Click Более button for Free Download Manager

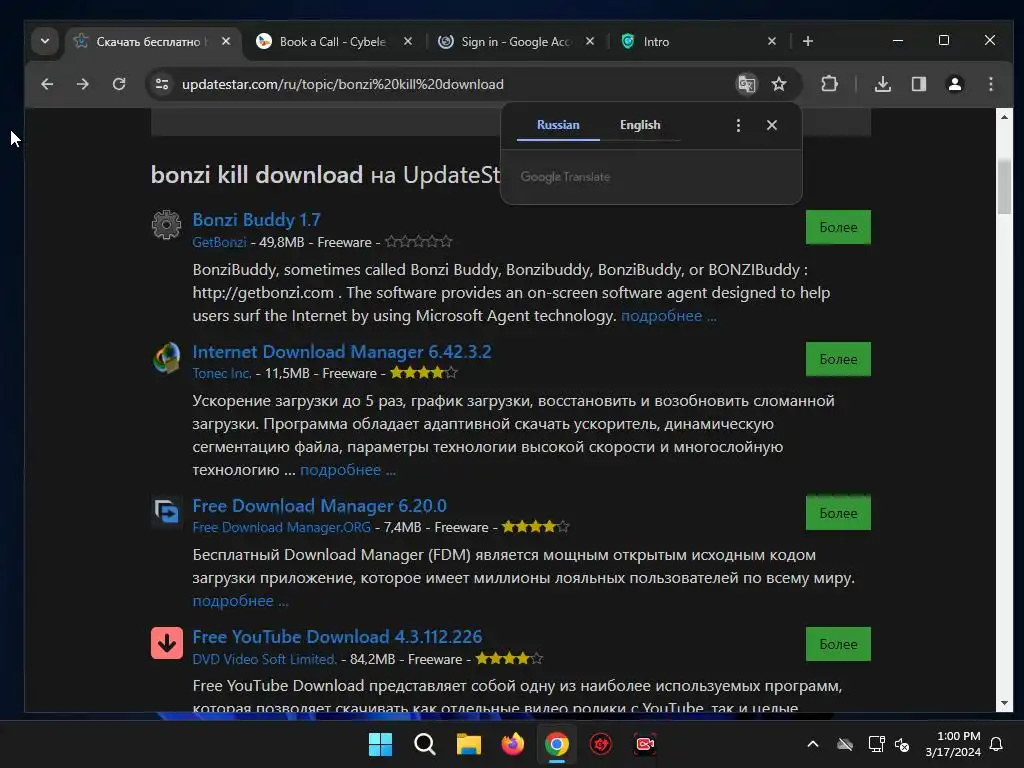click(838, 513)
